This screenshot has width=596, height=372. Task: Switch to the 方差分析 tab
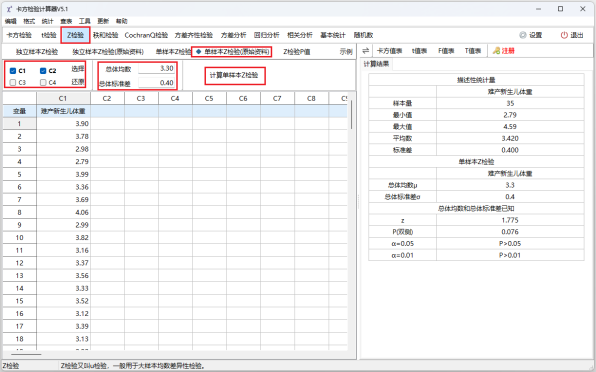(233, 35)
